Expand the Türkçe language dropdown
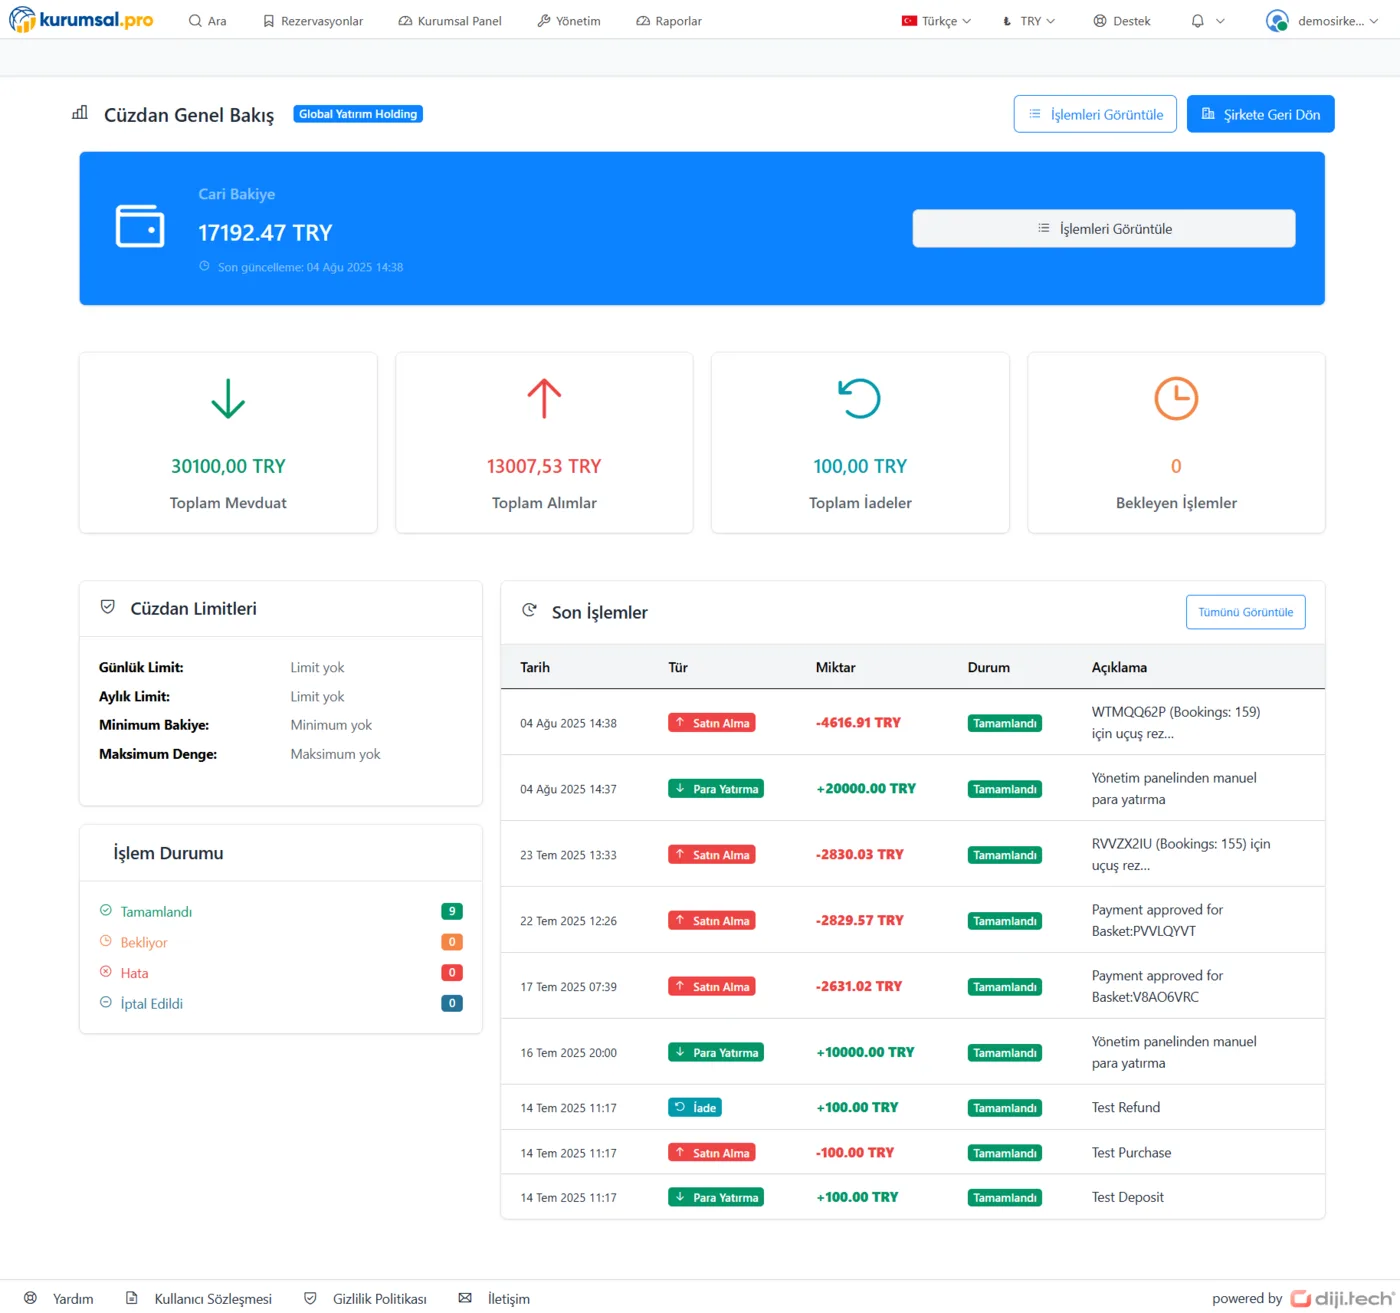1400x1313 pixels. (936, 21)
